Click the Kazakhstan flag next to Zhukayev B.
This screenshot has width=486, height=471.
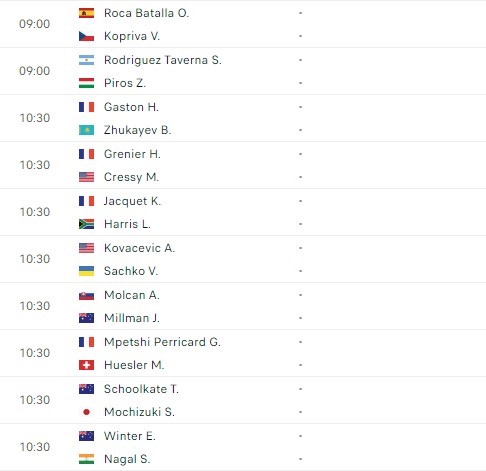(x=86, y=130)
